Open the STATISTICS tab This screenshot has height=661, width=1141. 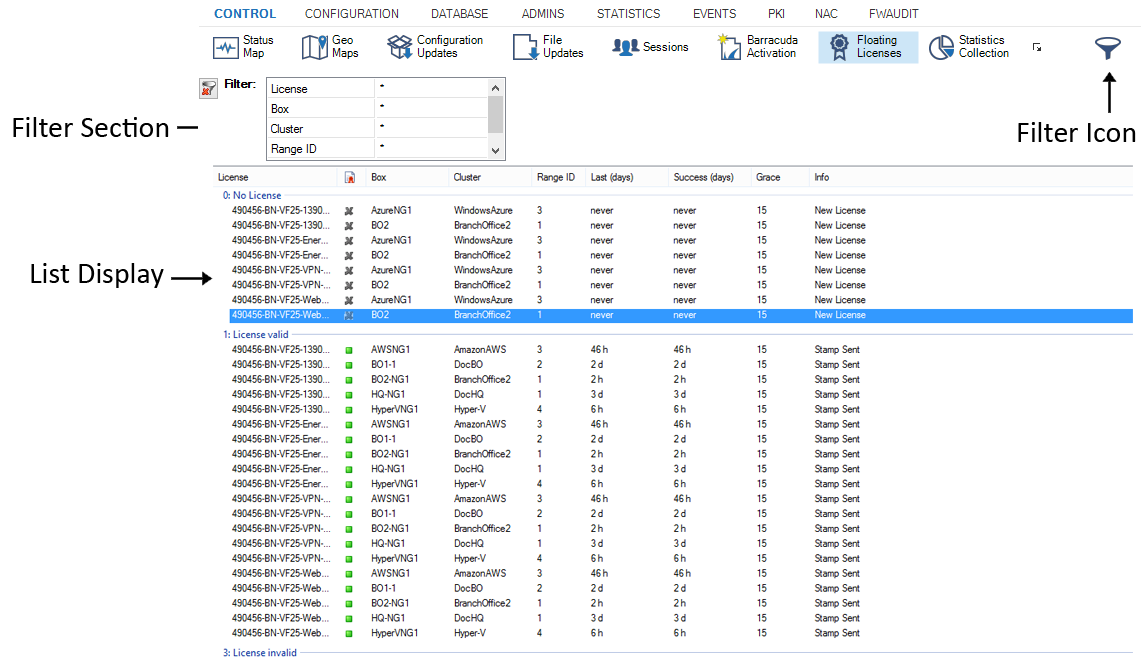[x=629, y=14]
